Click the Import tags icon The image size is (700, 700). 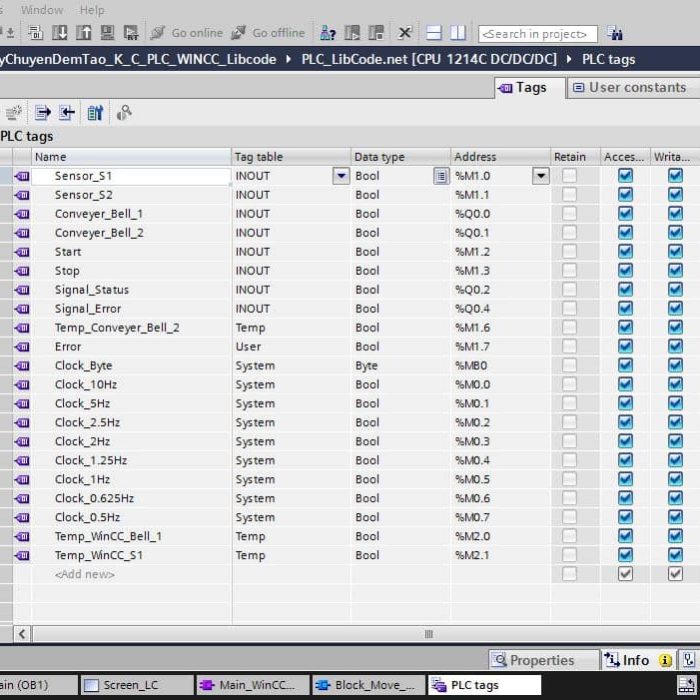(x=67, y=112)
